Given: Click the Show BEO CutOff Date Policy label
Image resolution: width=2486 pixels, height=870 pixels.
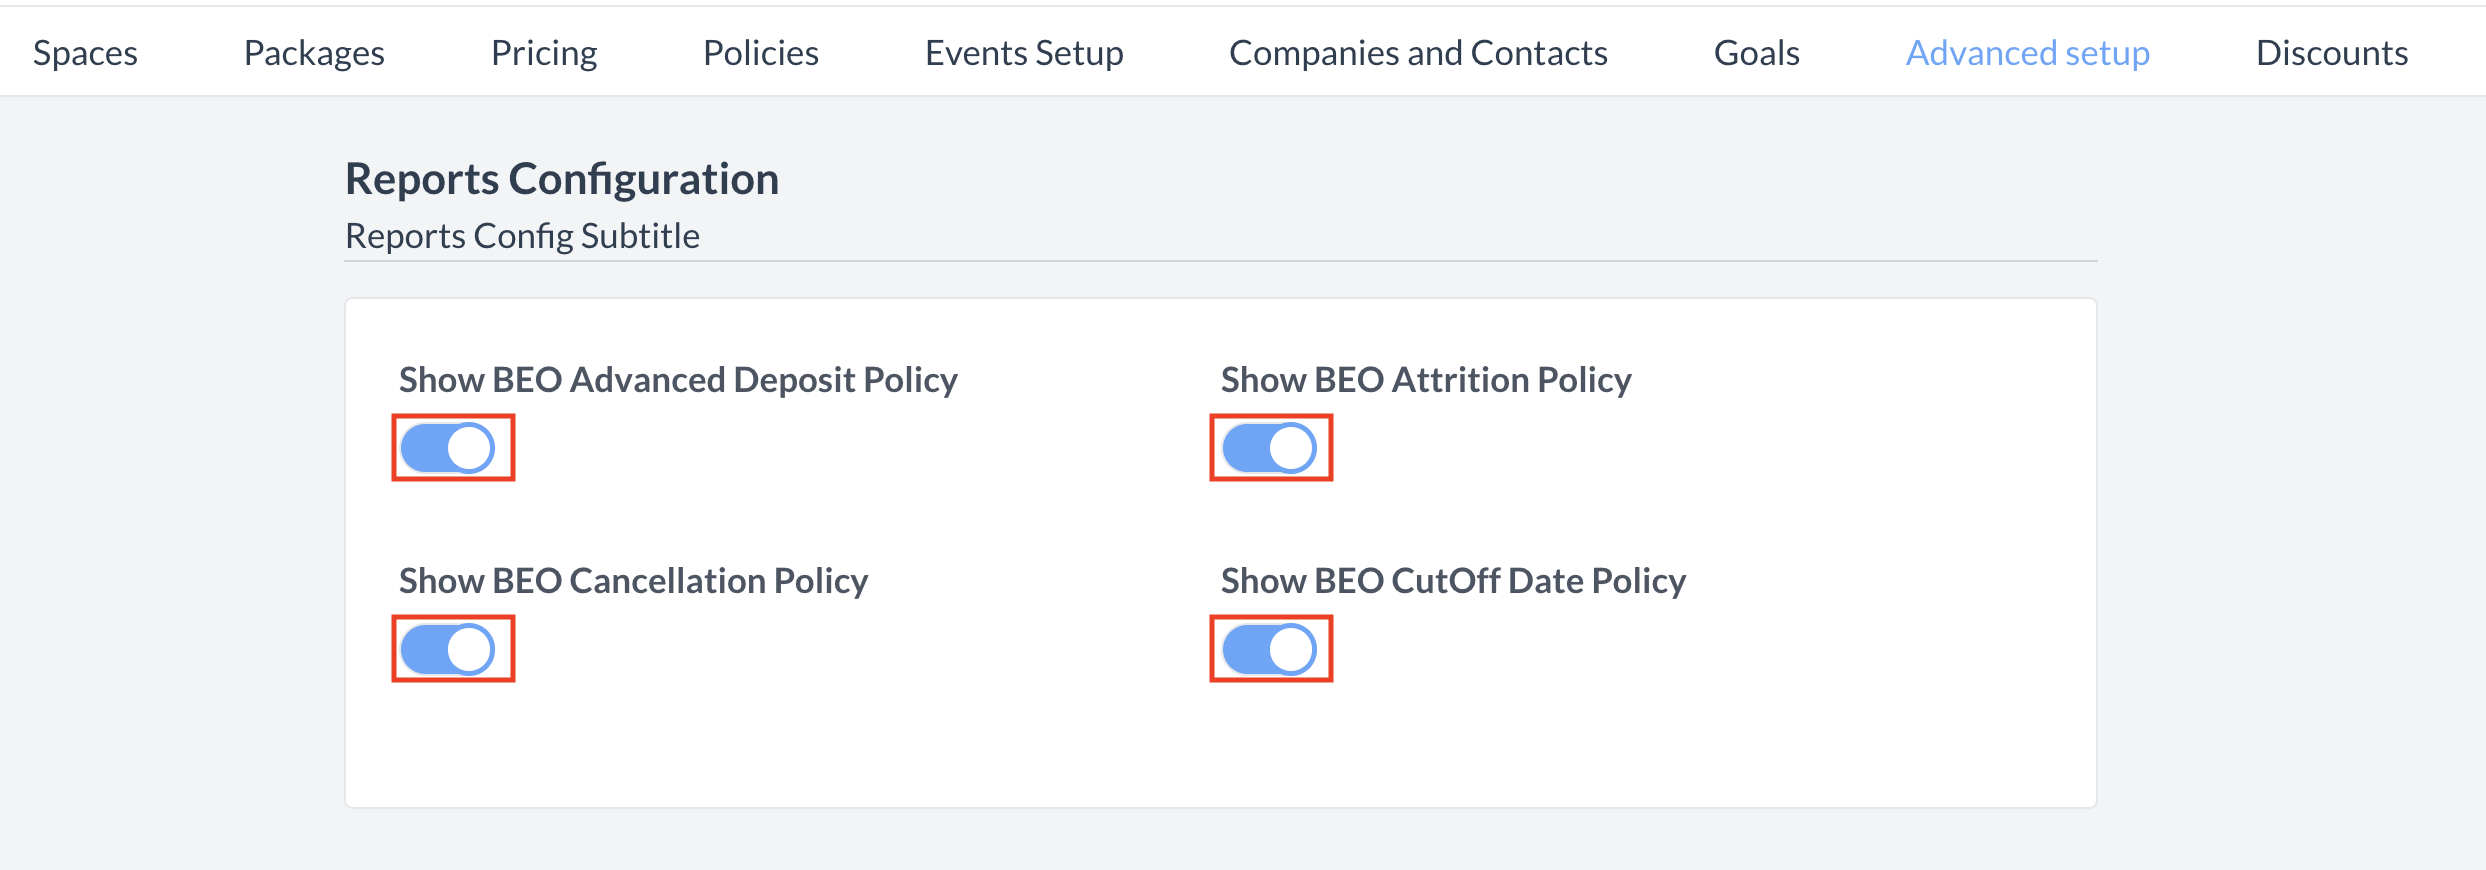Looking at the screenshot, I should [x=1452, y=581].
